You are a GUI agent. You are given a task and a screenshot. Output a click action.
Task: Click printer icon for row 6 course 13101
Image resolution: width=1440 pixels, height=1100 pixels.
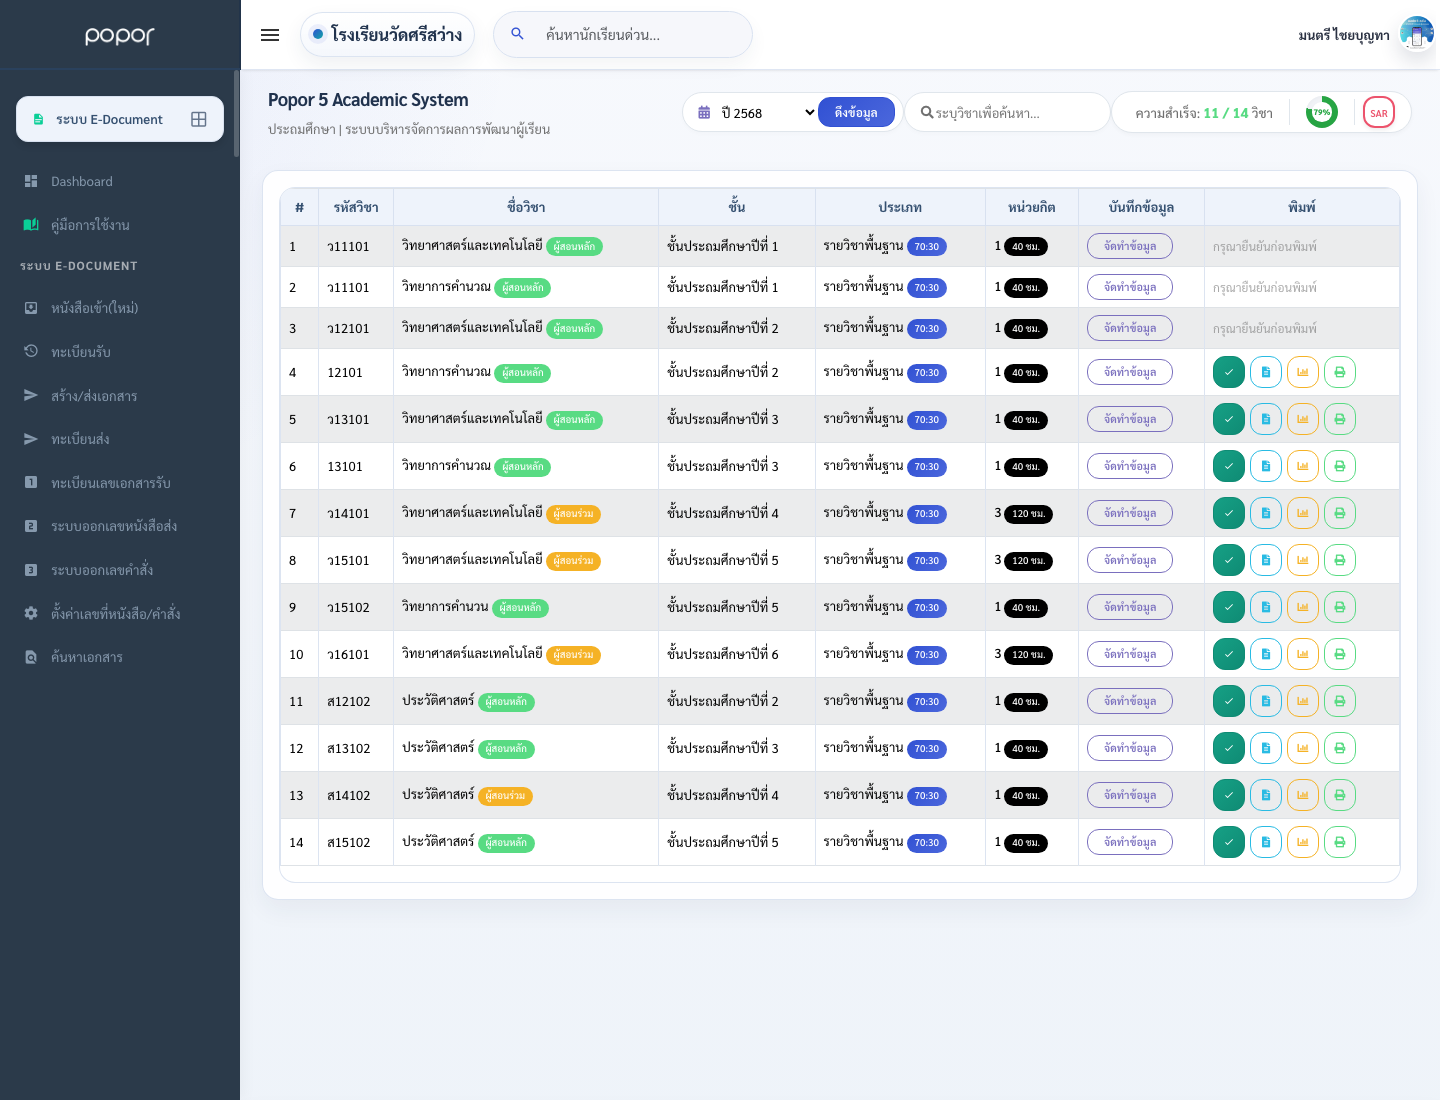[x=1340, y=466]
